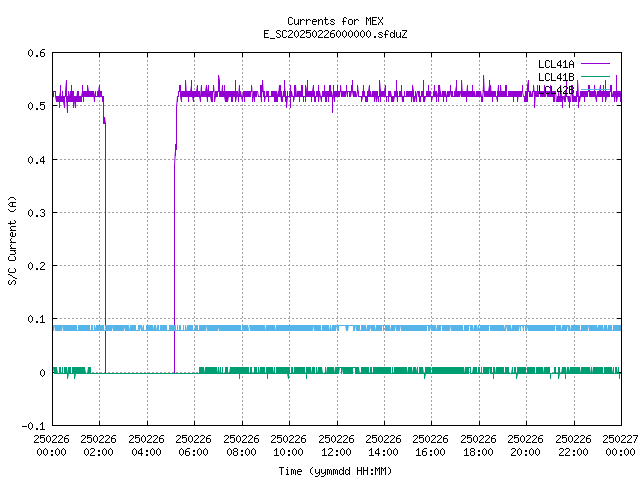The height and width of the screenshot is (480, 640).
Task: Click the x-axis tick label 250226 08:00
Action: 241,446
